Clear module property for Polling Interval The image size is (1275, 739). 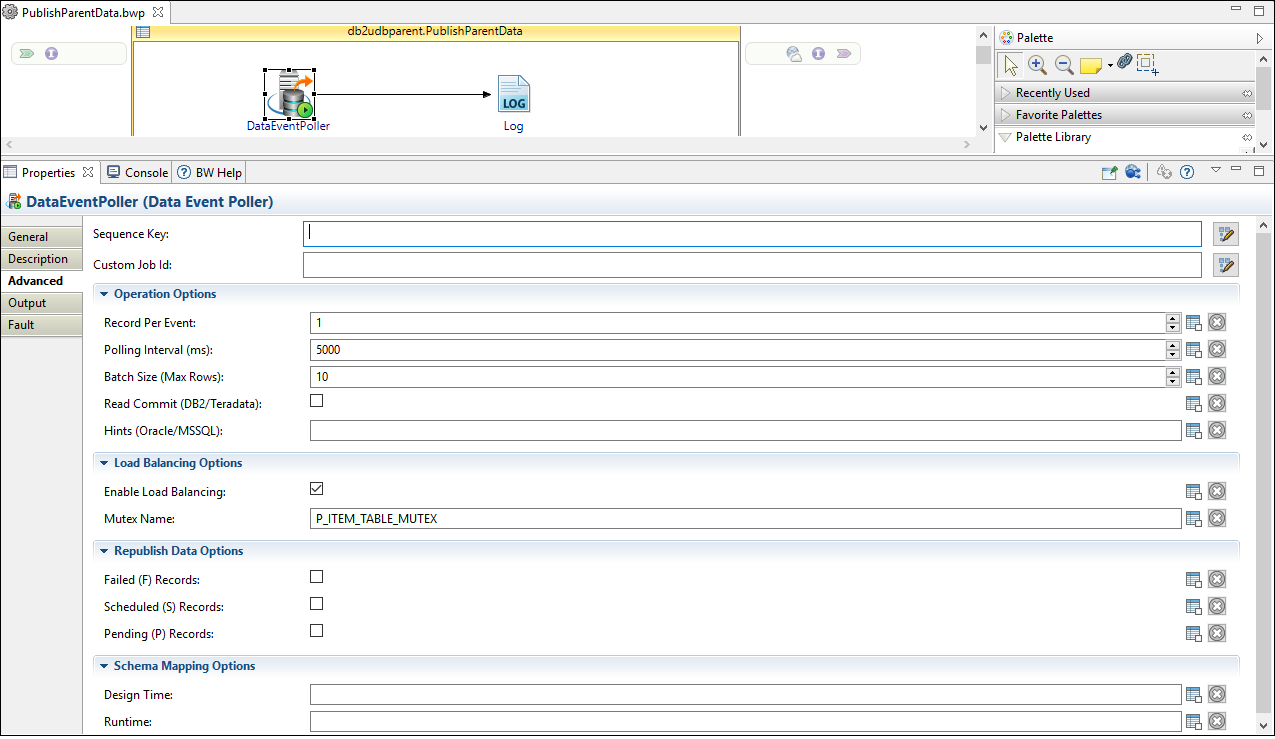tap(1217, 349)
